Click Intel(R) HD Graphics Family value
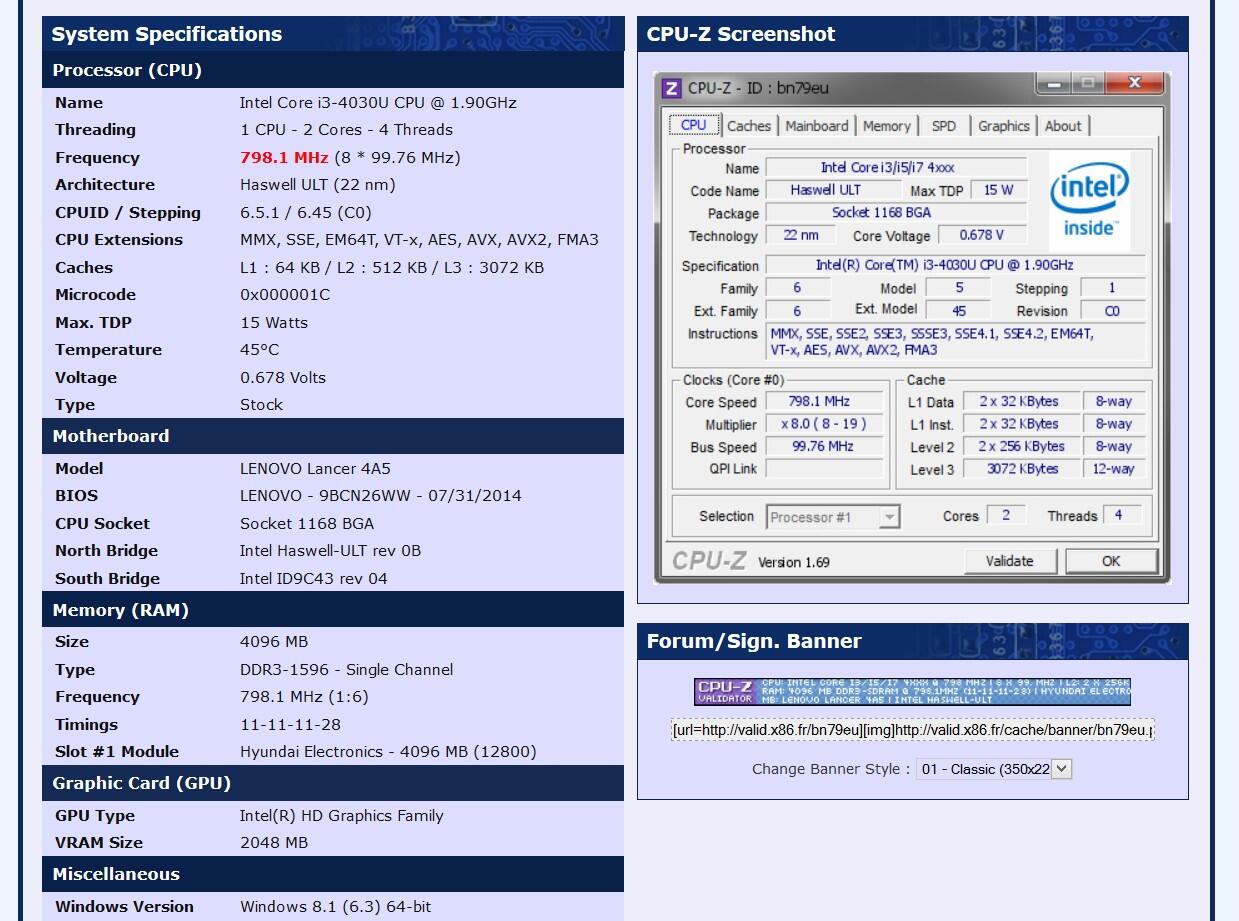The width and height of the screenshot is (1239, 921). pos(342,816)
